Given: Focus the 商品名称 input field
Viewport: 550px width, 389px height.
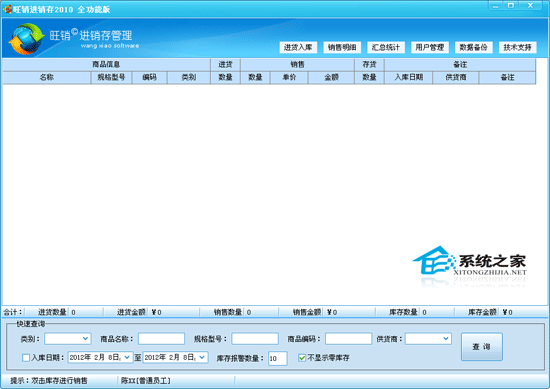Looking at the screenshot, I should pyautogui.click(x=161, y=339).
